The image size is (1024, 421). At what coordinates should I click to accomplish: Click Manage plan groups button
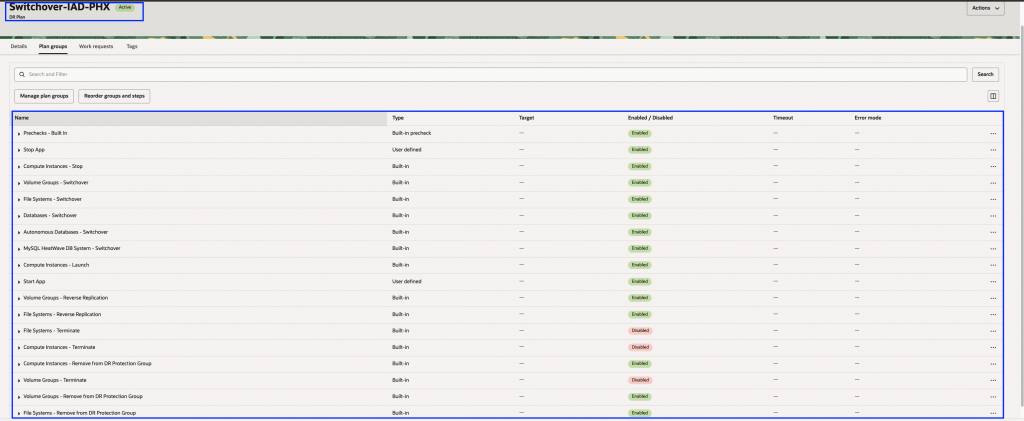pos(44,96)
